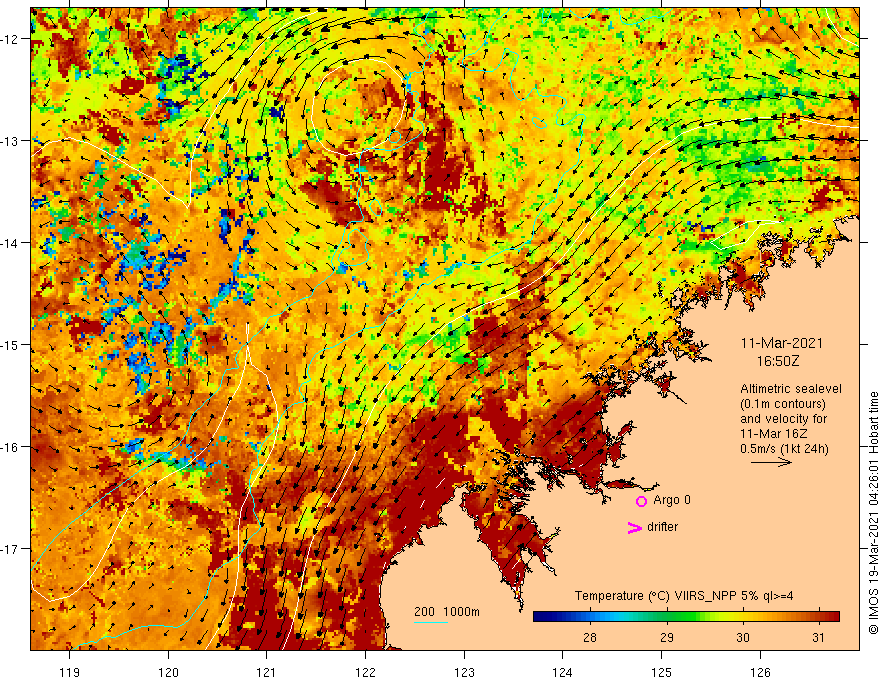Screen dimensions: 880x680
Task: Click the colorbar label '29'
Action: pos(666,637)
